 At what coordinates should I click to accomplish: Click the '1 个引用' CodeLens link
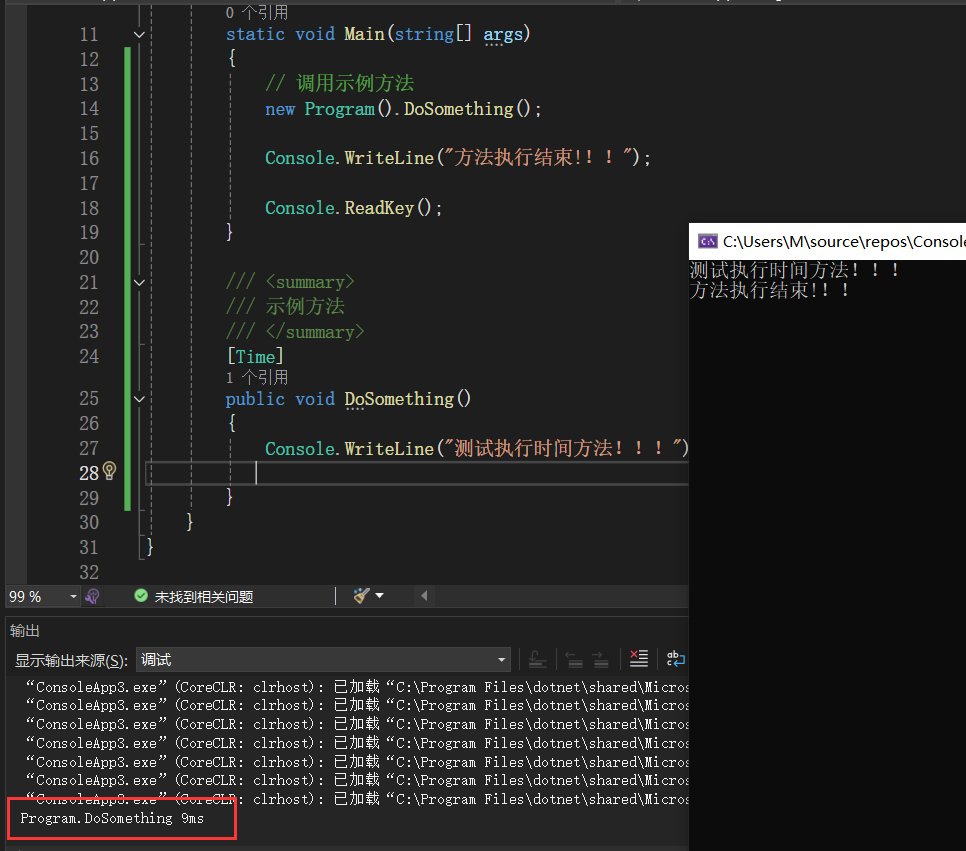(257, 377)
